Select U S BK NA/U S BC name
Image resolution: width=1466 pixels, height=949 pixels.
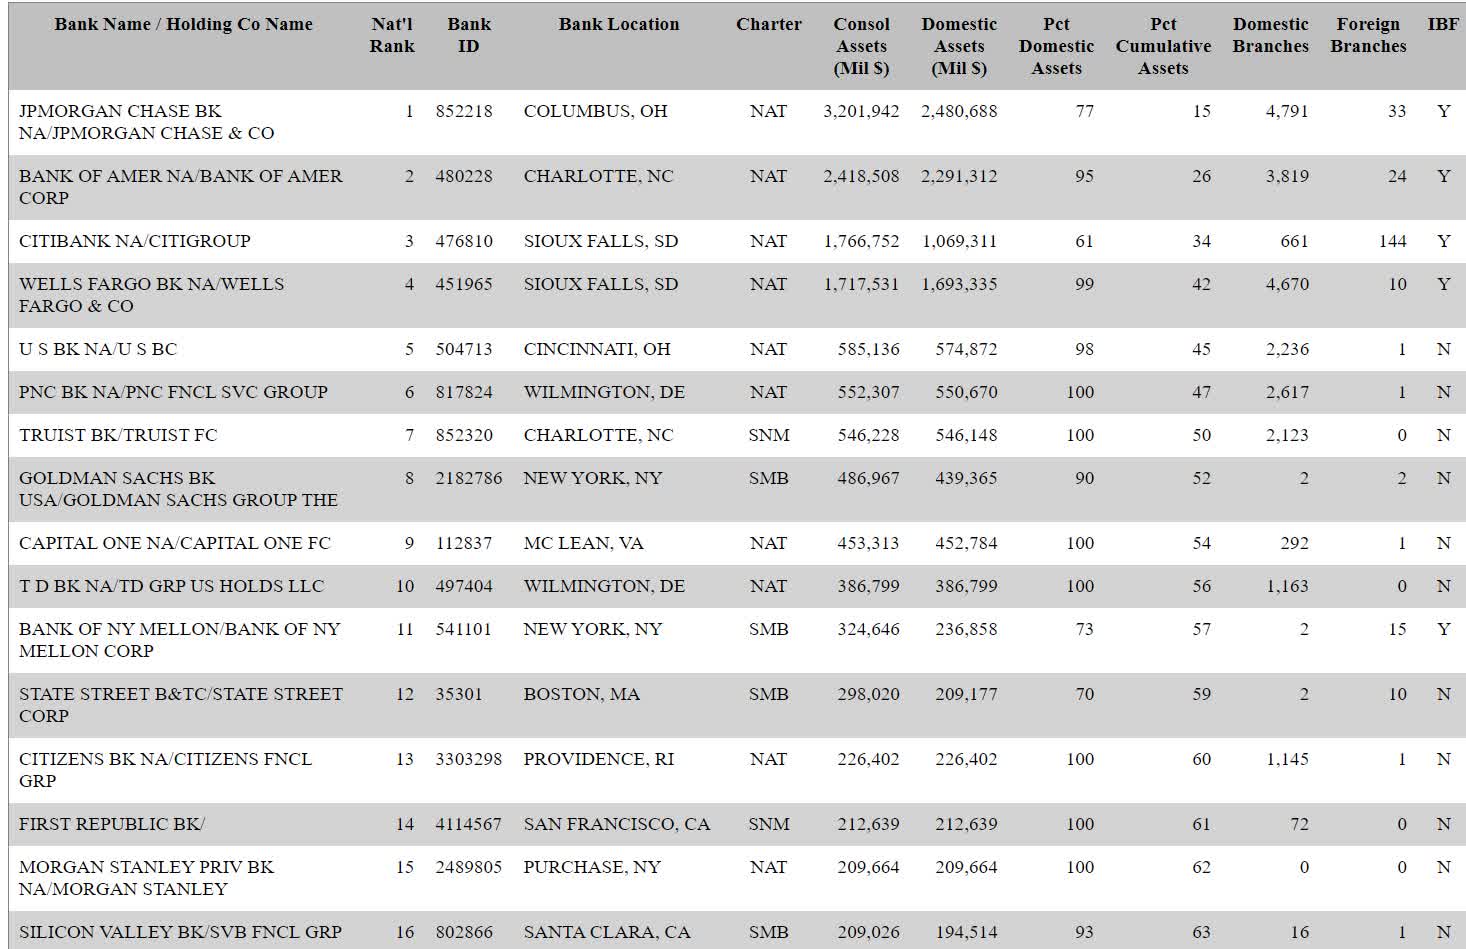pos(97,349)
